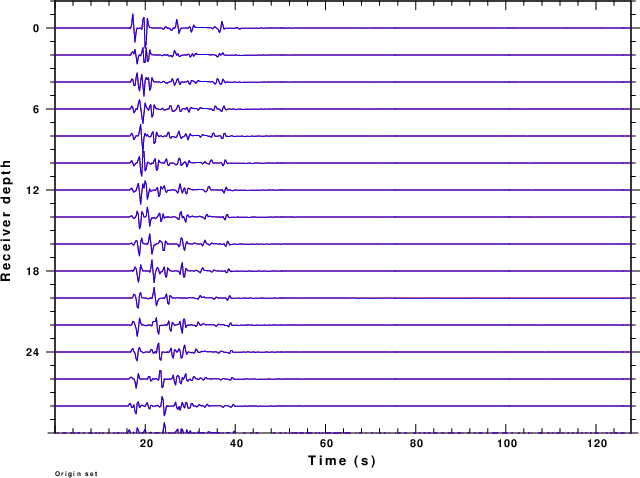Click the 'Receiver depth' y-axis title
The width and height of the screenshot is (640, 478).
click(x=6, y=220)
